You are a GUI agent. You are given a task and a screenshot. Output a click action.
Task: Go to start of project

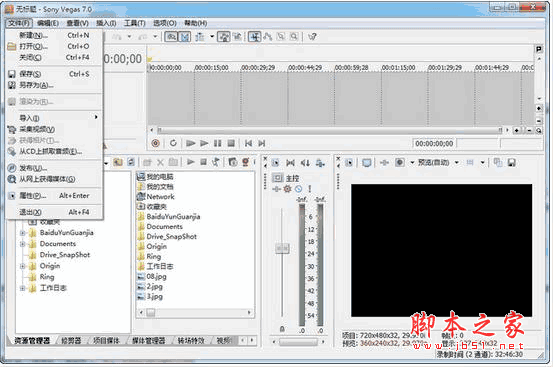tap(248, 143)
